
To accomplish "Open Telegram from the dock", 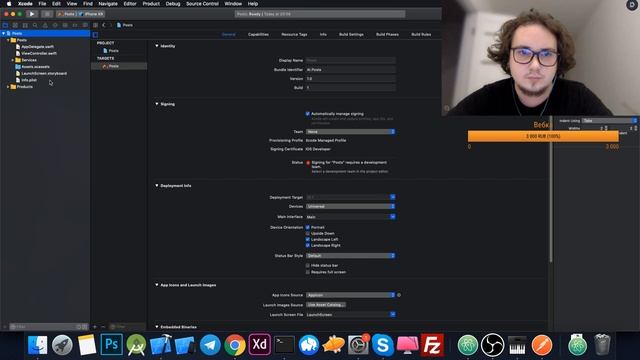I will pyautogui.click(x=210, y=345).
